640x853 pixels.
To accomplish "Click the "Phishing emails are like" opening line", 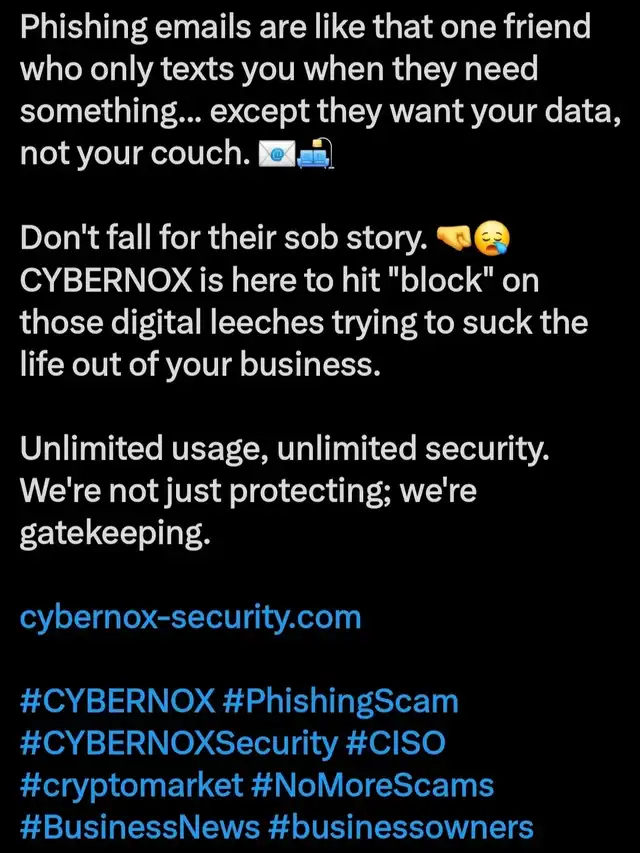I will (305, 27).
